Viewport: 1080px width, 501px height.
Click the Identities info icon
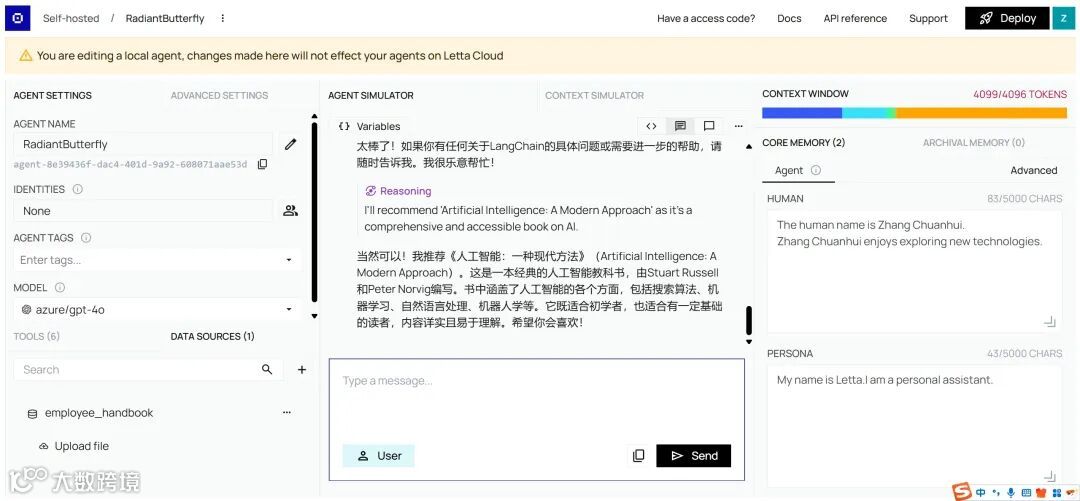(x=78, y=189)
